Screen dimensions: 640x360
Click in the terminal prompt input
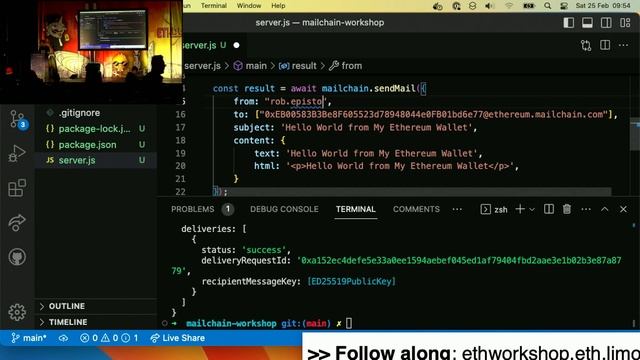[x=349, y=323]
